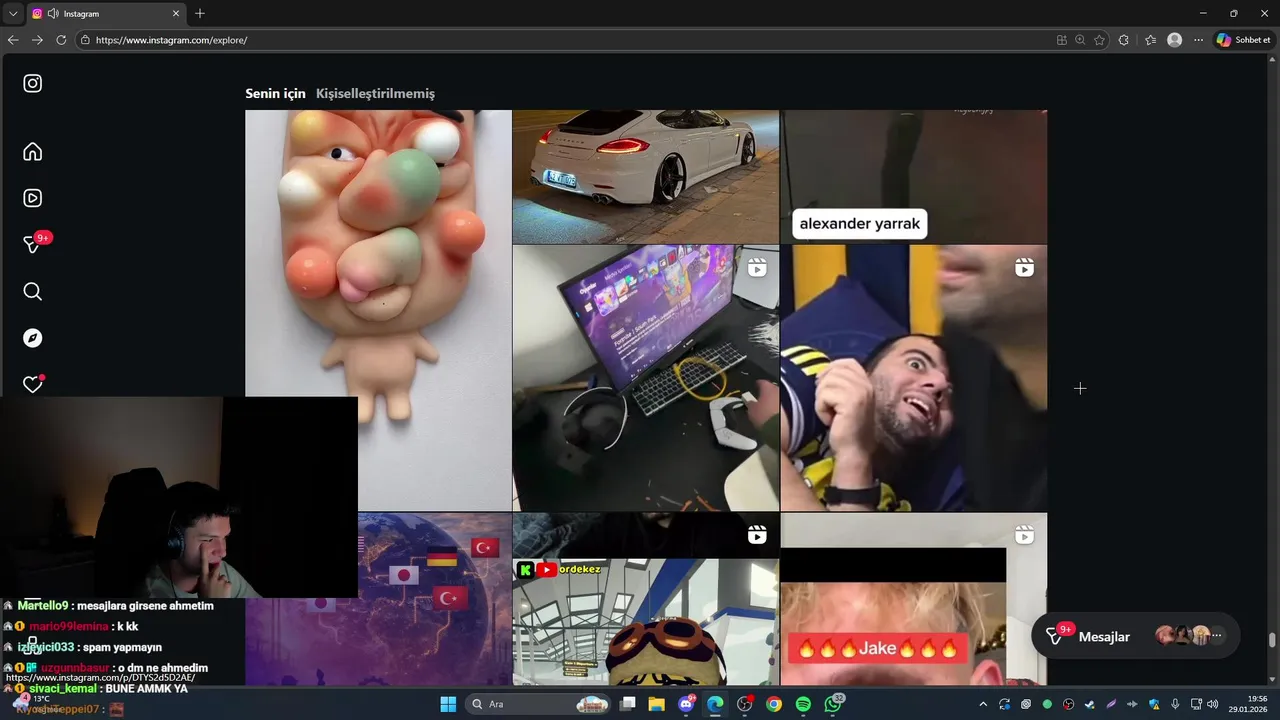
Task: Open Edge Settings and more menu
Action: pos(1198,40)
